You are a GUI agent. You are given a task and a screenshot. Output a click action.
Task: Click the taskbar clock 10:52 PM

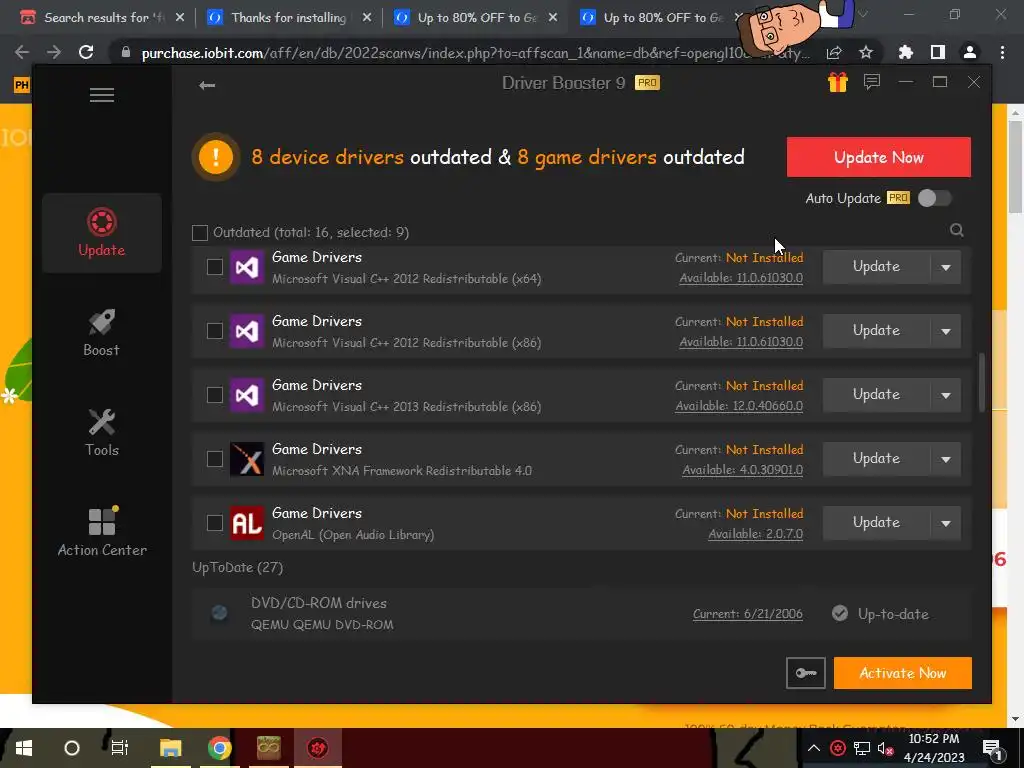click(933, 748)
